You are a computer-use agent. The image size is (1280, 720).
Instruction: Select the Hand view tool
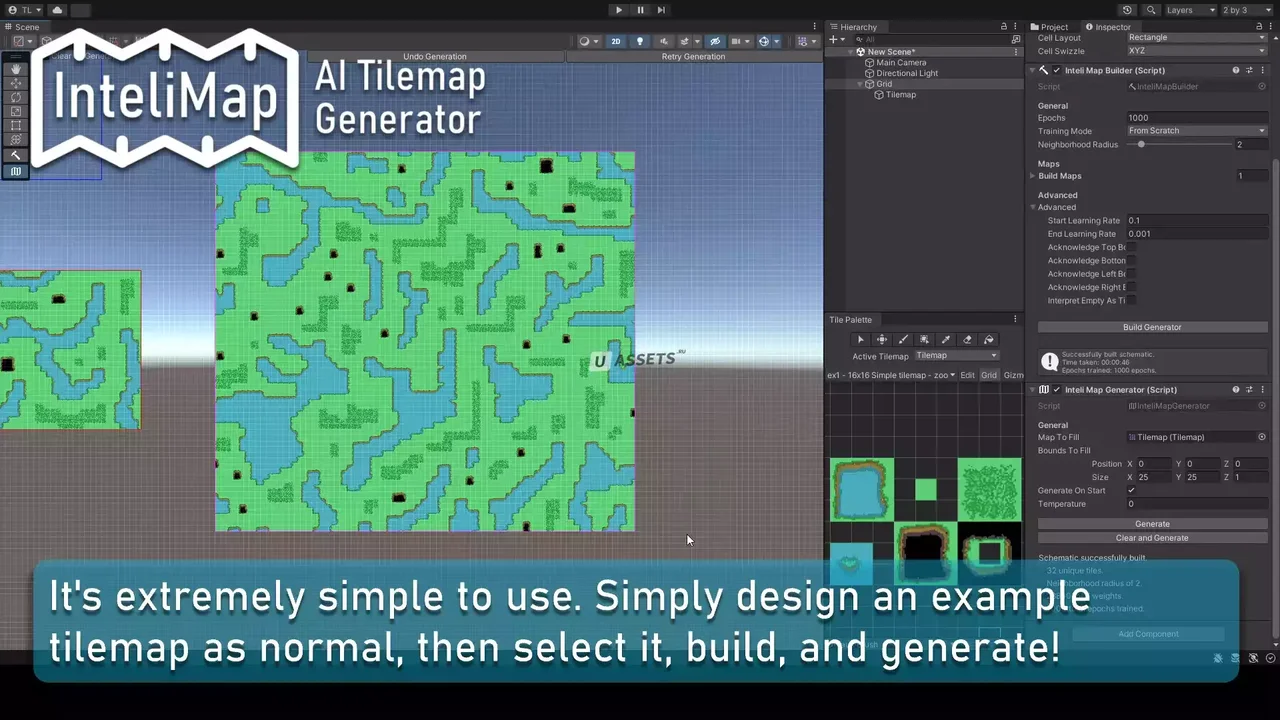15,69
